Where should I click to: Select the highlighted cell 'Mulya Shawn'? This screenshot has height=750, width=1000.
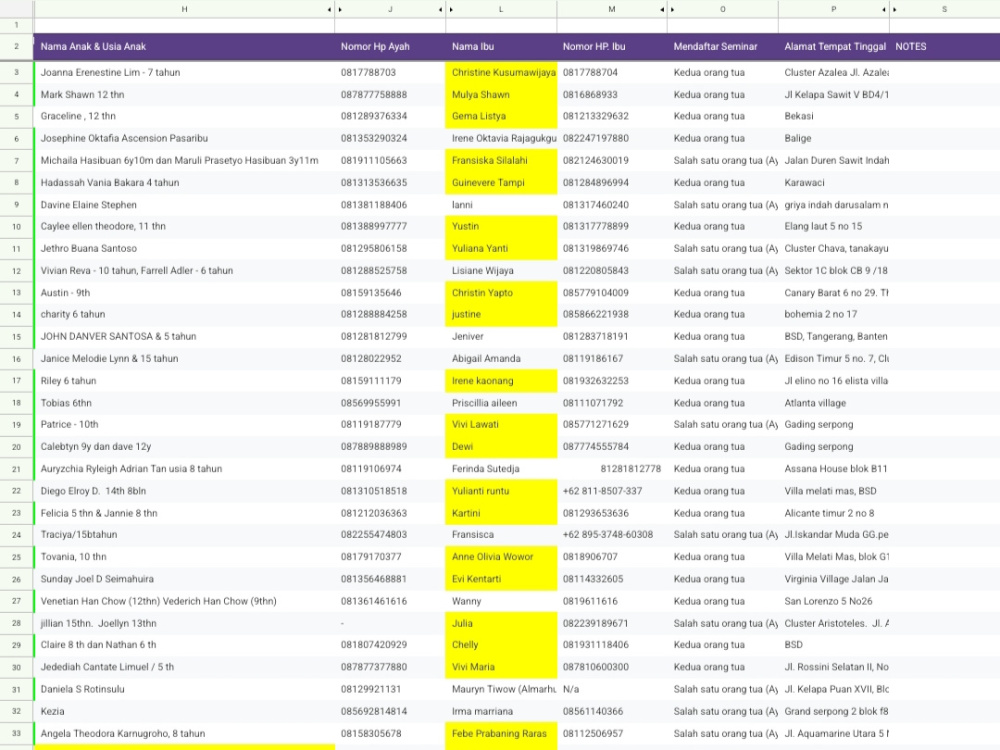pyautogui.click(x=501, y=94)
